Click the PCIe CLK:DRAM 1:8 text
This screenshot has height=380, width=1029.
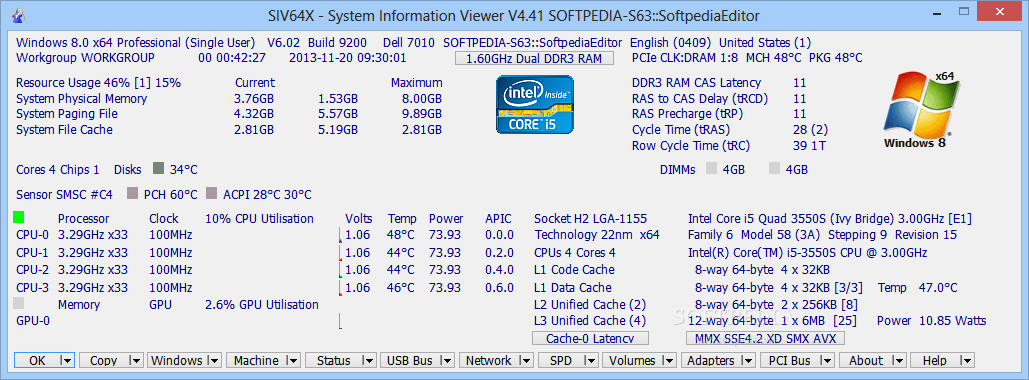684,58
